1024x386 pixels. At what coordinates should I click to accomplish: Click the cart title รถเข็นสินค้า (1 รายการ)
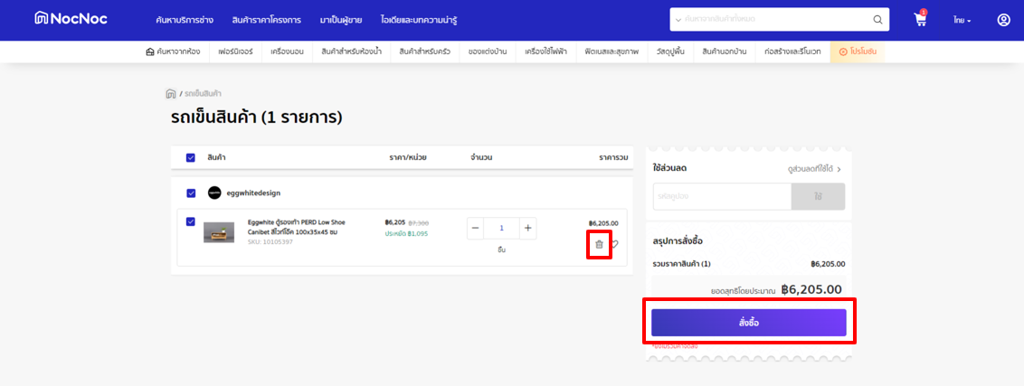point(257,118)
